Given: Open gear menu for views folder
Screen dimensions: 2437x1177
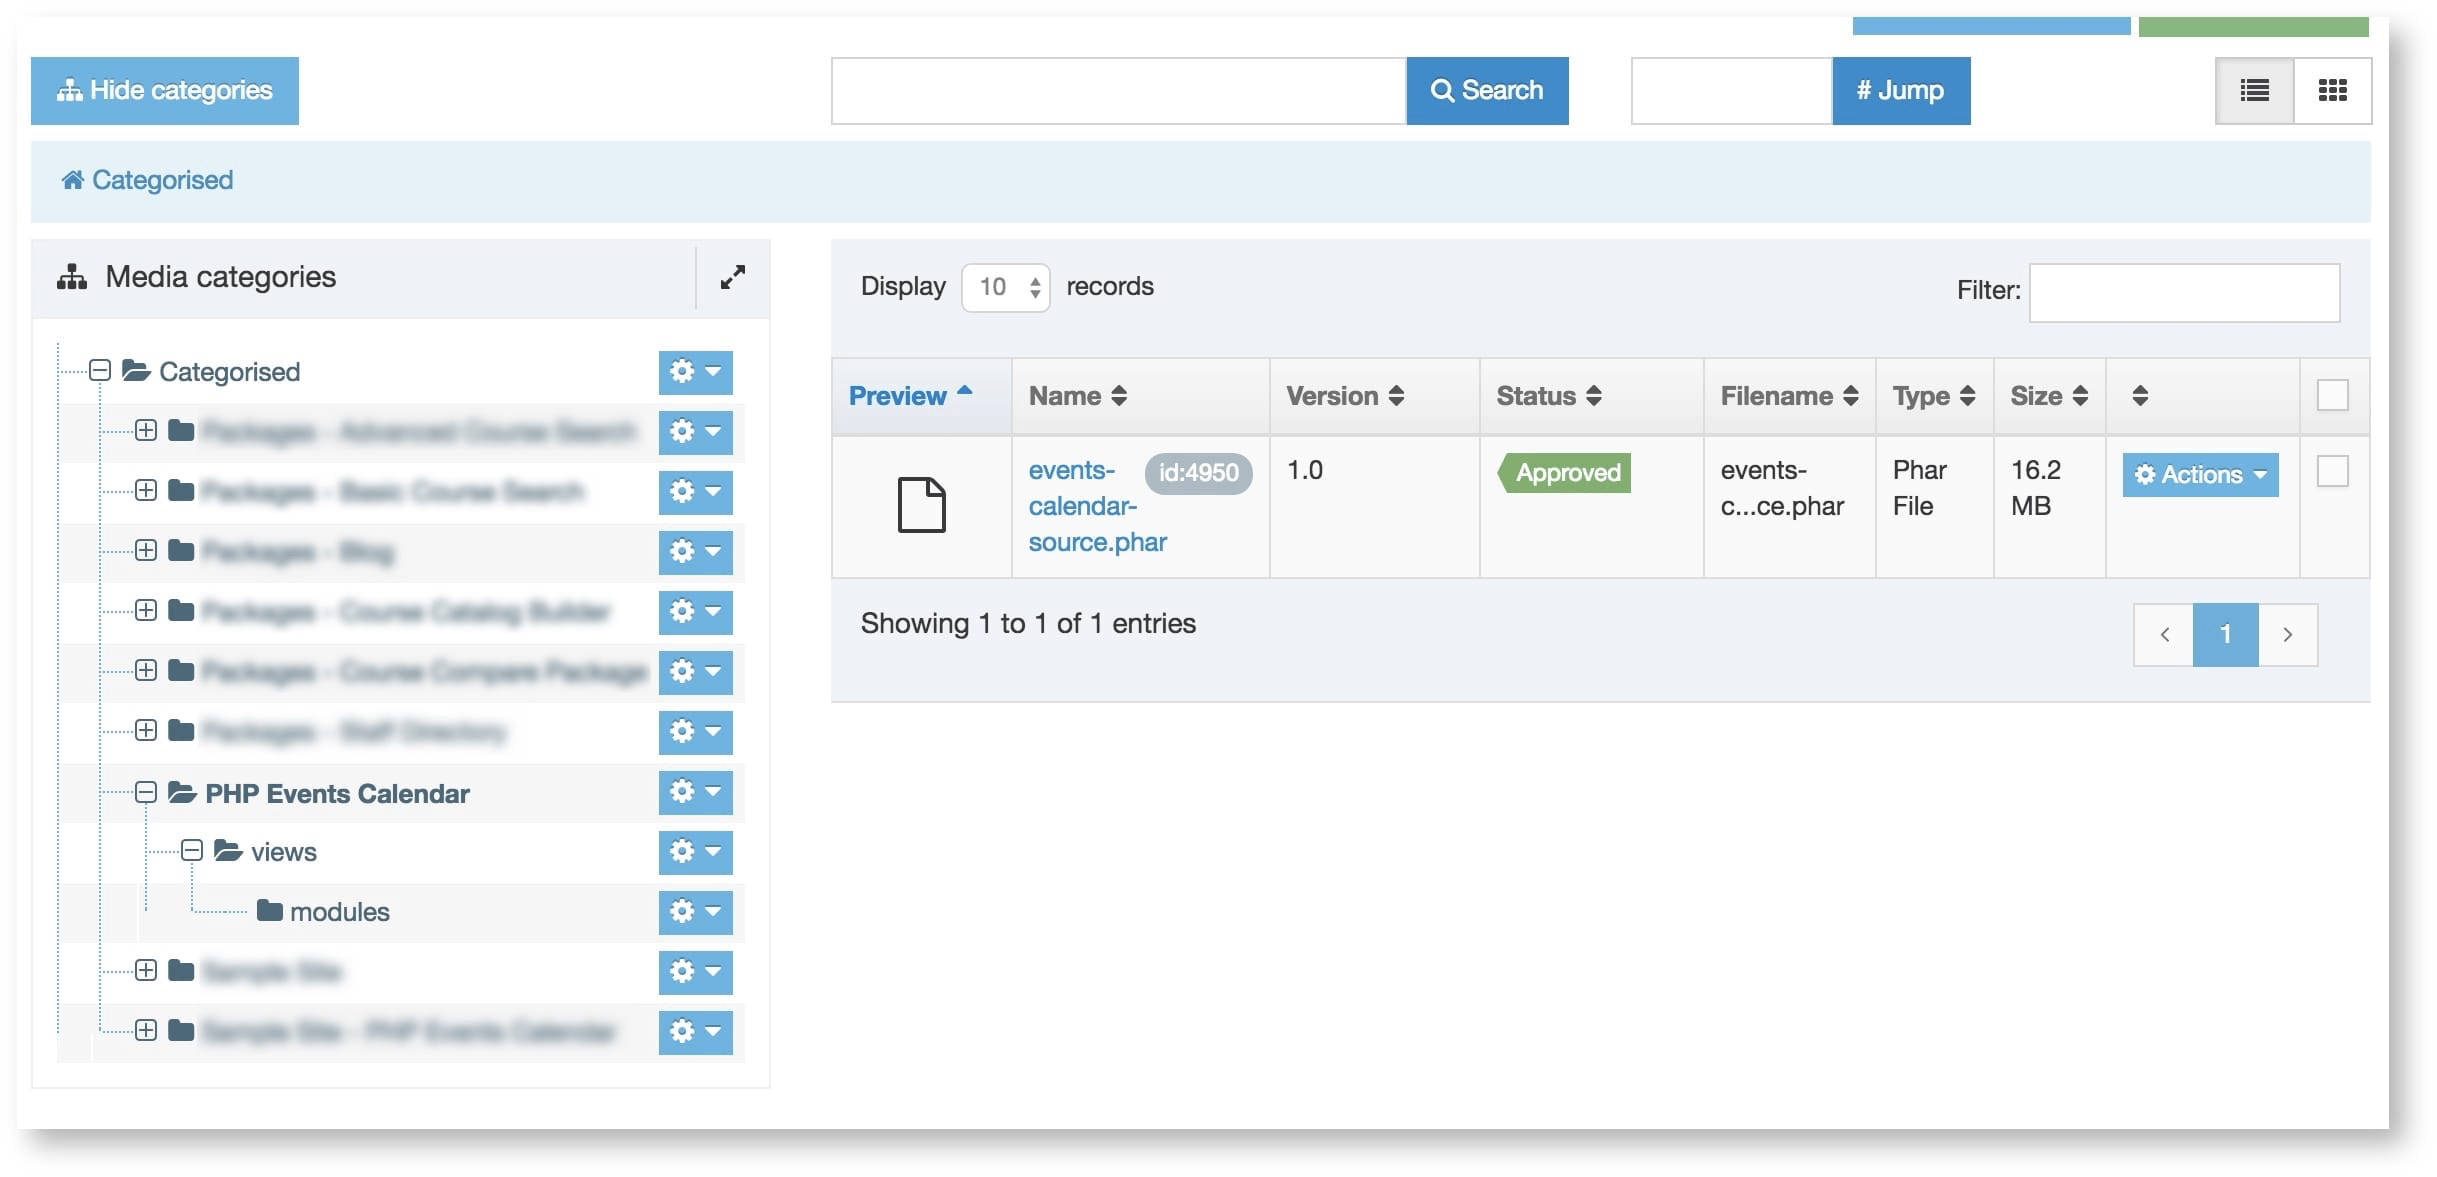Looking at the screenshot, I should point(695,852).
